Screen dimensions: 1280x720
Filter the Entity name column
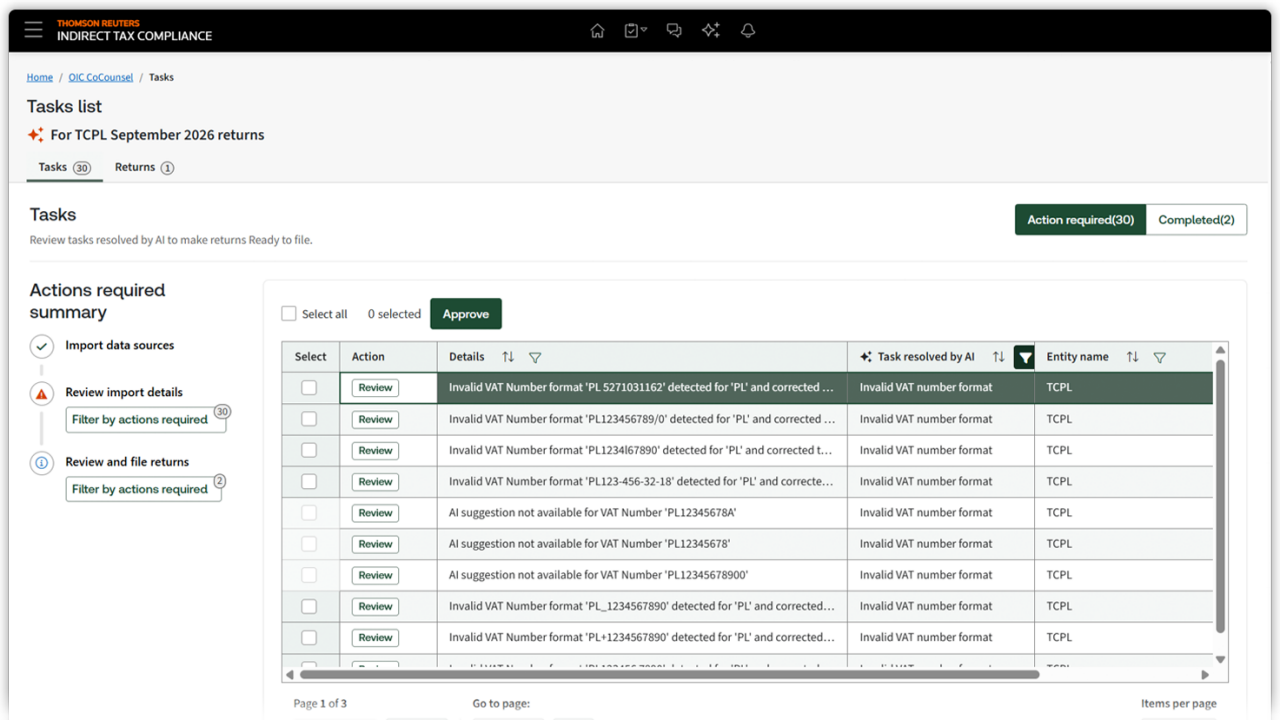coord(1159,357)
